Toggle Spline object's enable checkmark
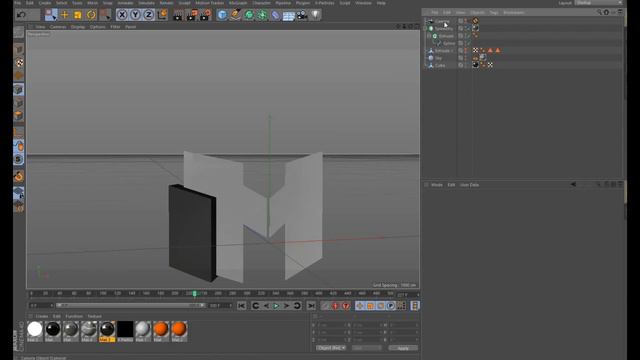 [468, 43]
